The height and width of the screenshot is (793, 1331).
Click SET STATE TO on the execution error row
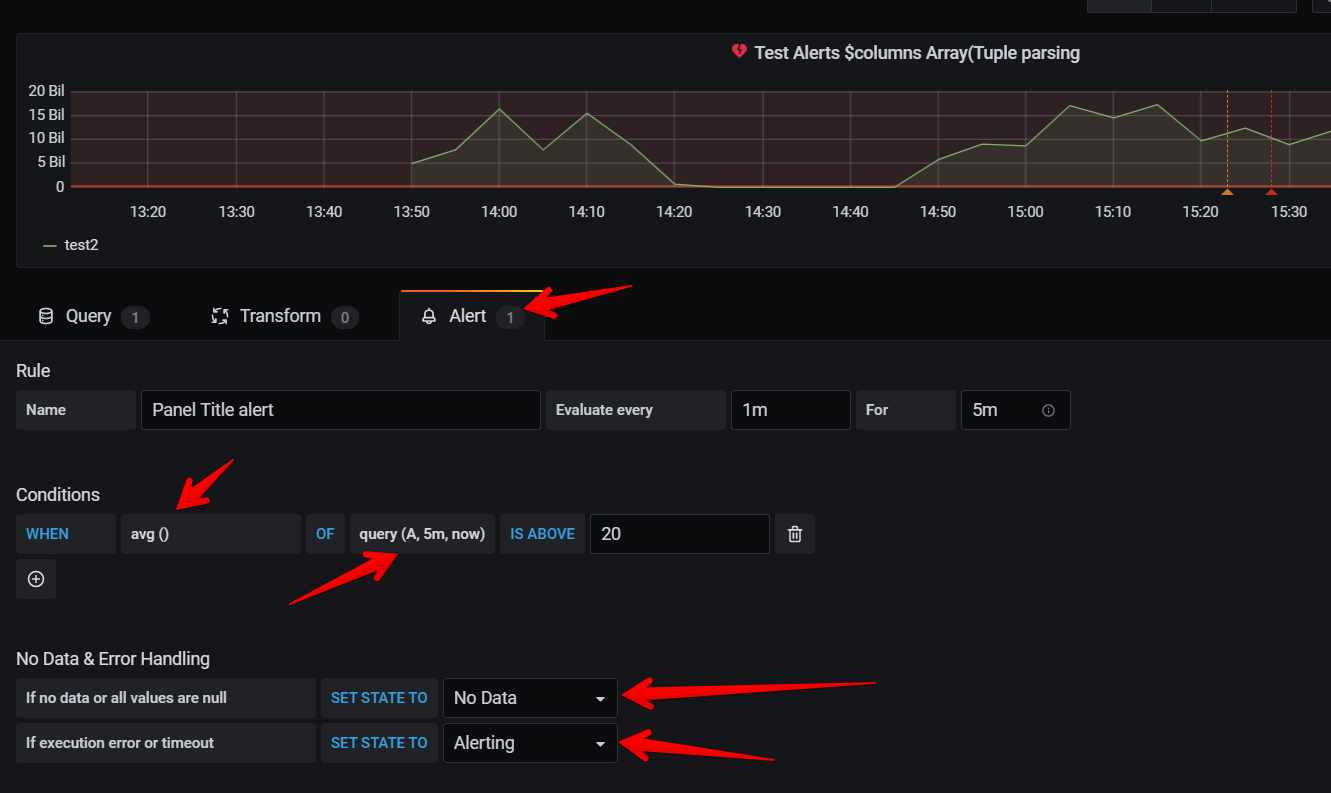tap(379, 743)
